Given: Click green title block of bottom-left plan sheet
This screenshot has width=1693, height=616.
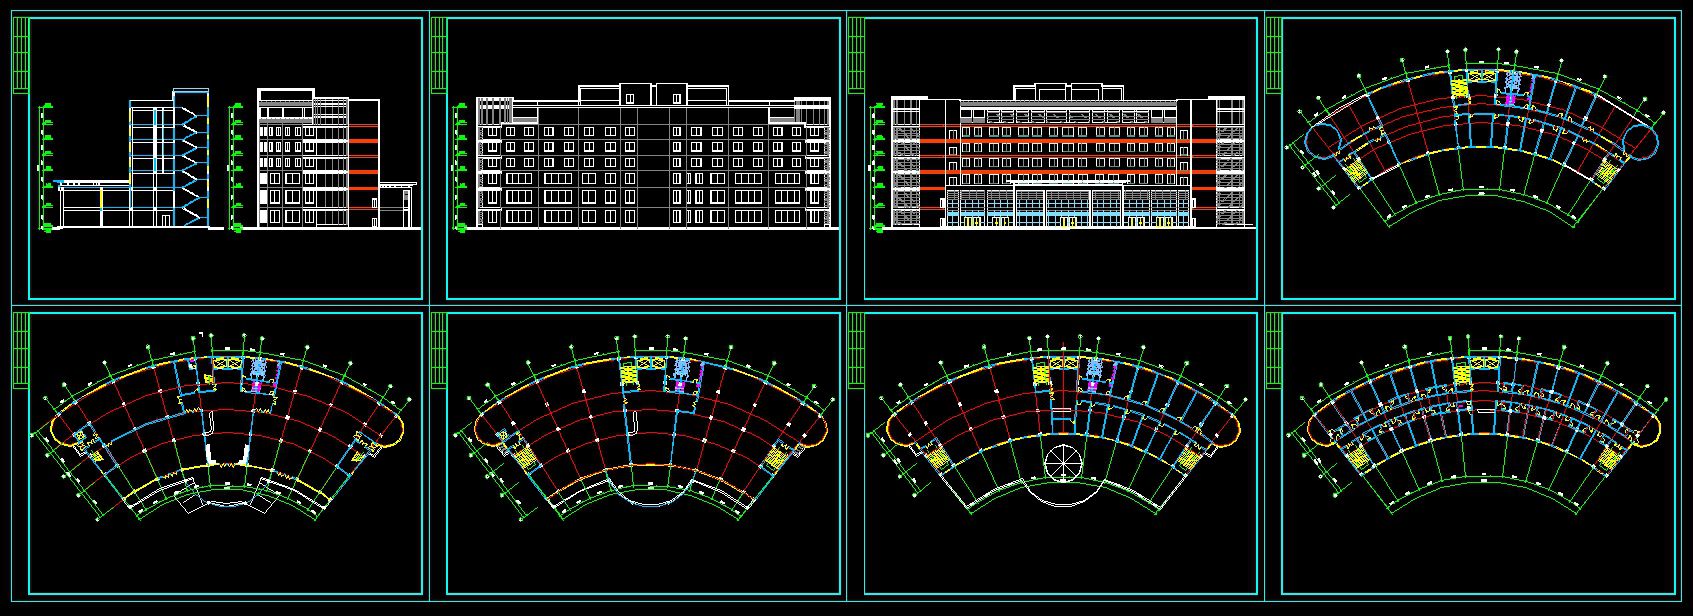Looking at the screenshot, I should coord(20,350).
